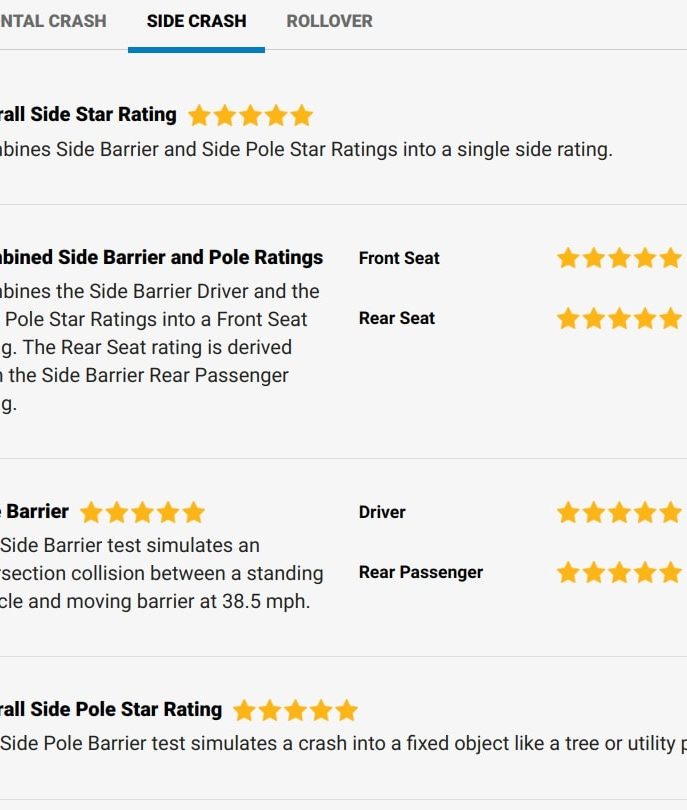Open the Frontal Crash tab
This screenshot has width=687, height=810.
[53, 21]
